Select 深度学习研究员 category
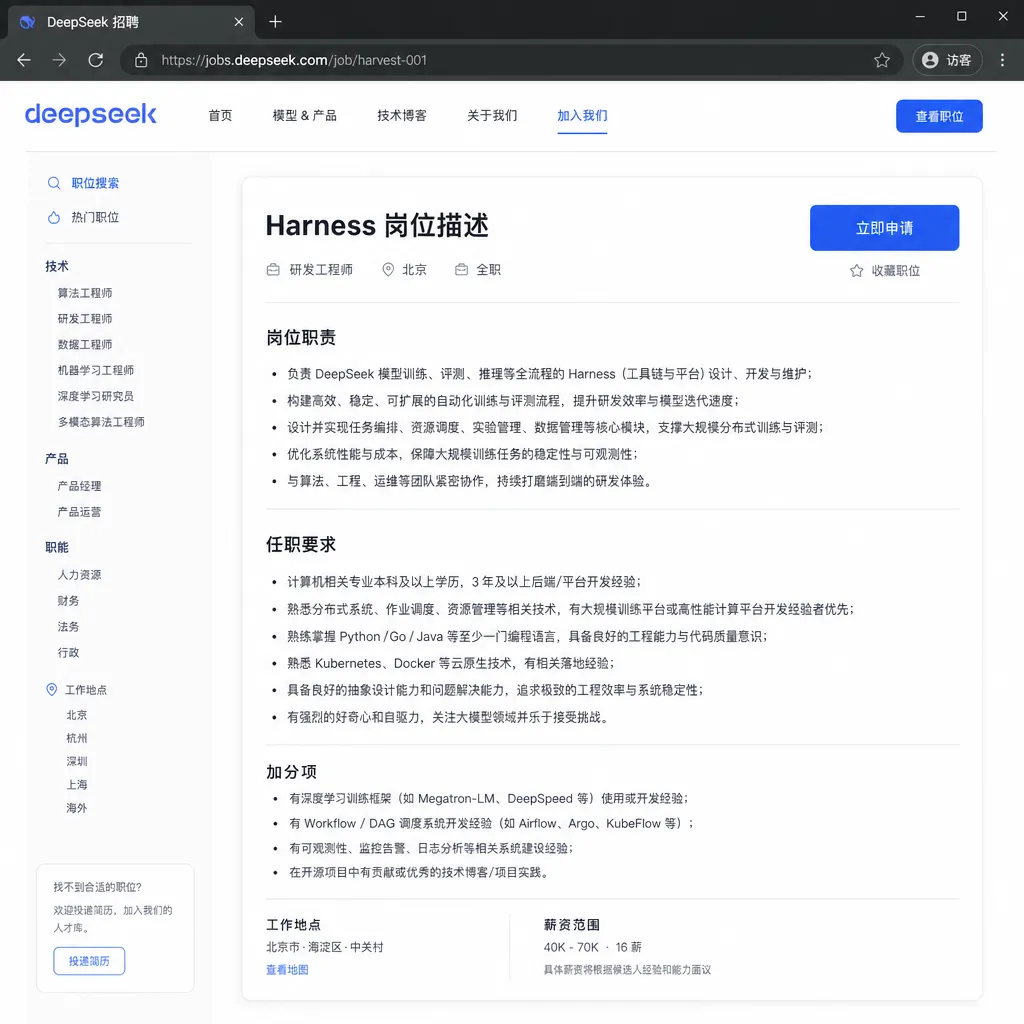The image size is (1024, 1024). [96, 396]
